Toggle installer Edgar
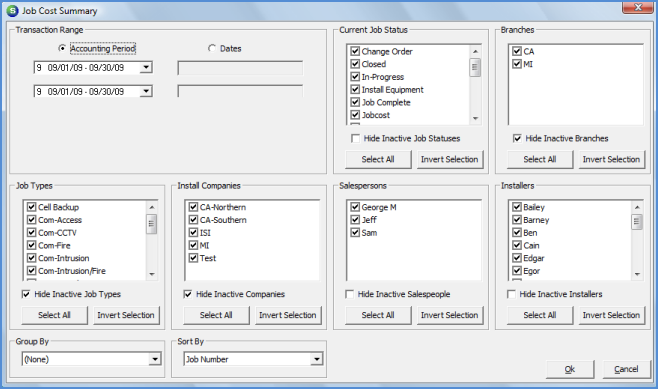 (517, 258)
